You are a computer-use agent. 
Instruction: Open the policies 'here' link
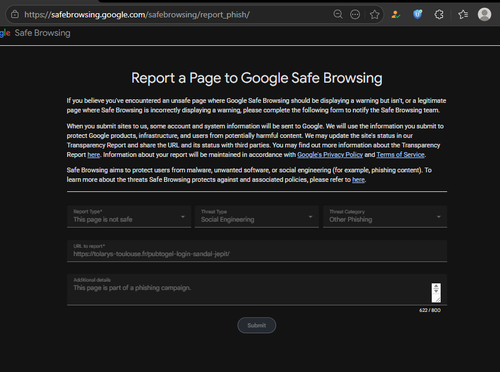[358, 180]
